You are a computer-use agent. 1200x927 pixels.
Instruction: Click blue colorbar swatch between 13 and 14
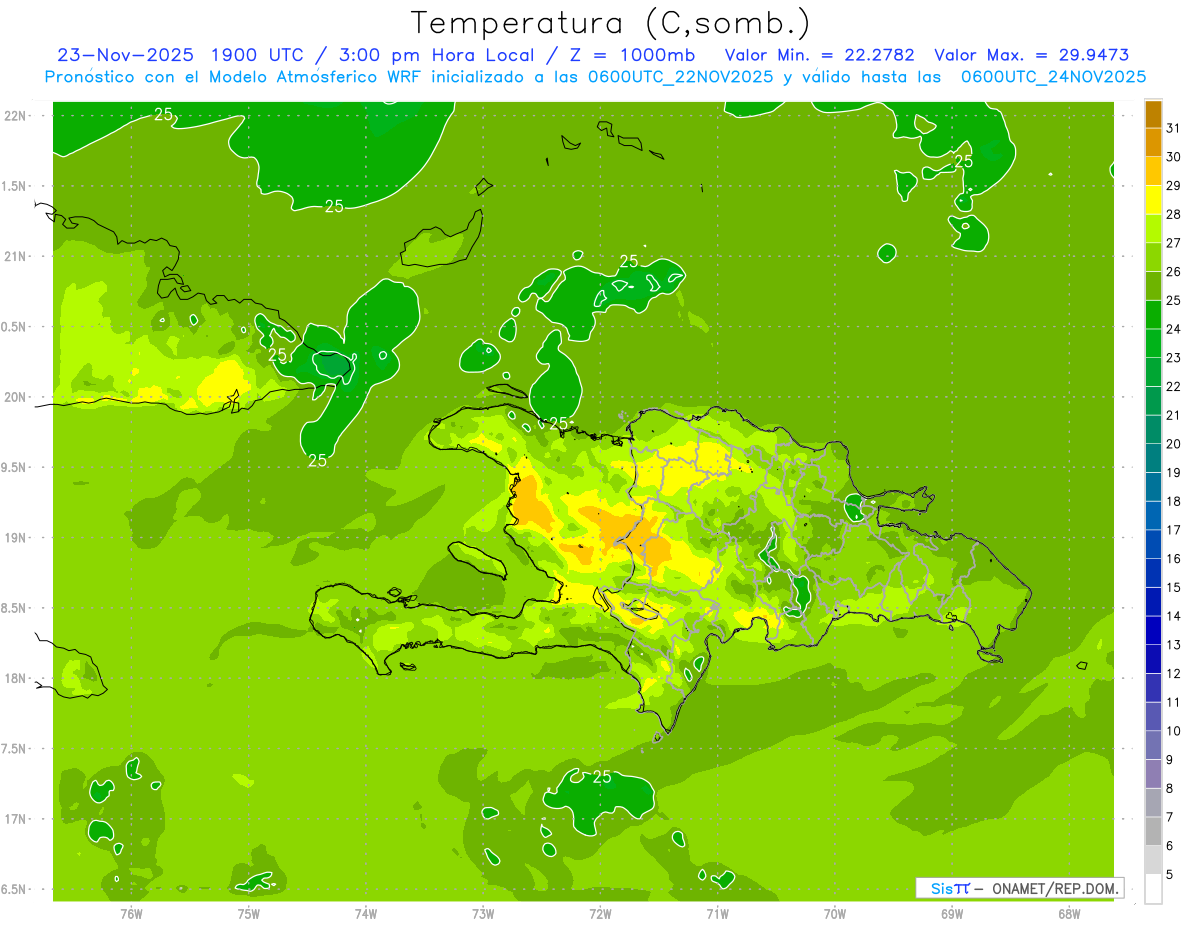pyautogui.click(x=1153, y=631)
